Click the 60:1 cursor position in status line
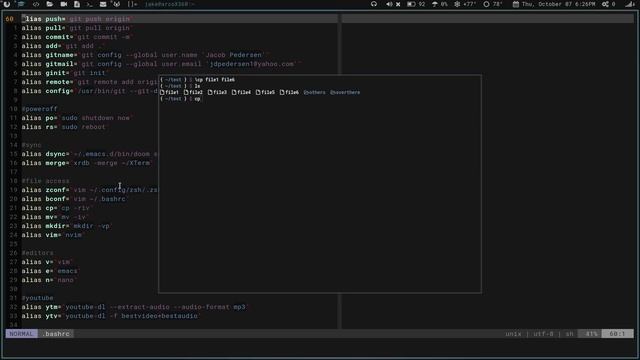Screen dimensions: 640x360 click(x=617, y=334)
